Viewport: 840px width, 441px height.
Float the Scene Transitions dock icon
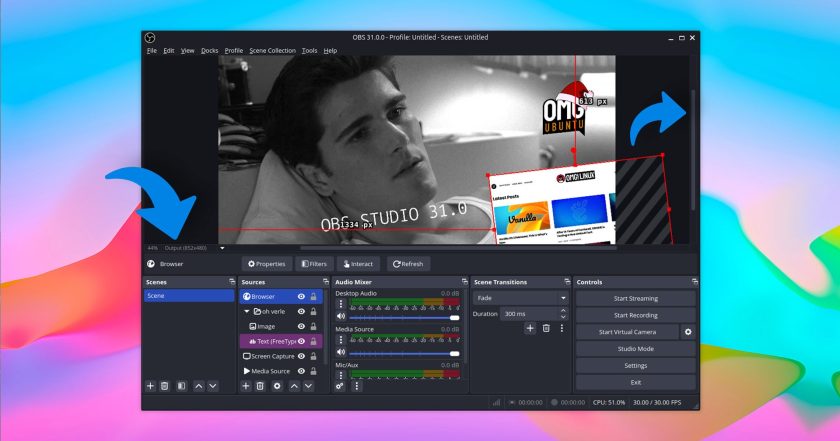(x=567, y=282)
